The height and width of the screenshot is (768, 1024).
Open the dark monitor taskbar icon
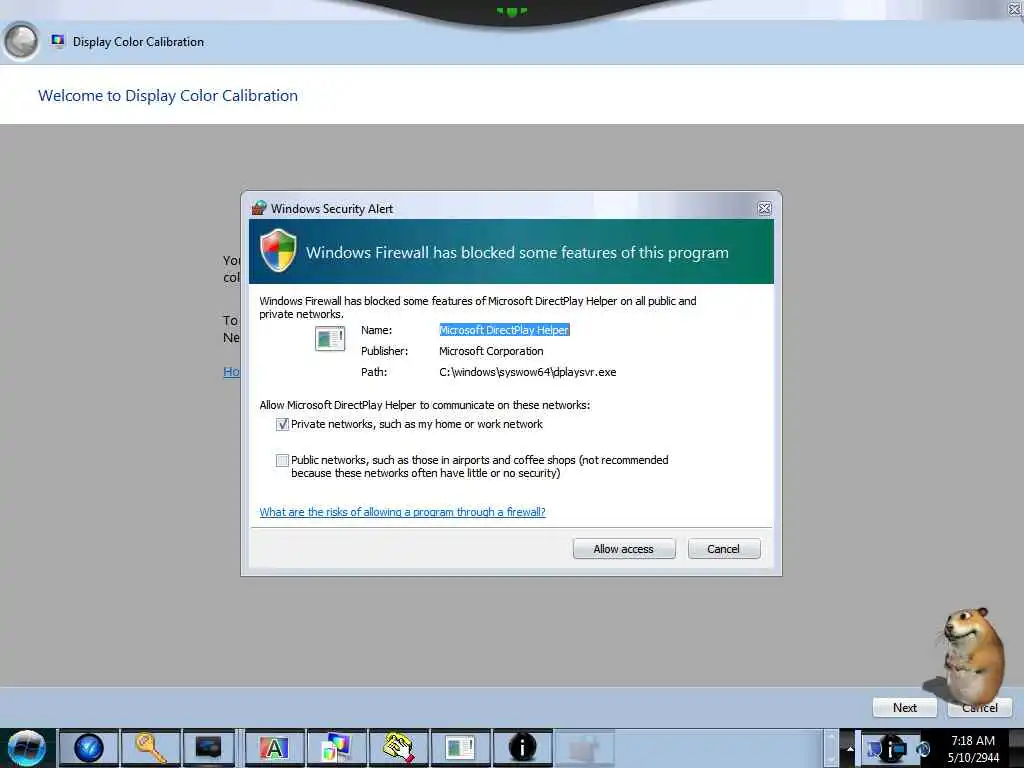208,748
